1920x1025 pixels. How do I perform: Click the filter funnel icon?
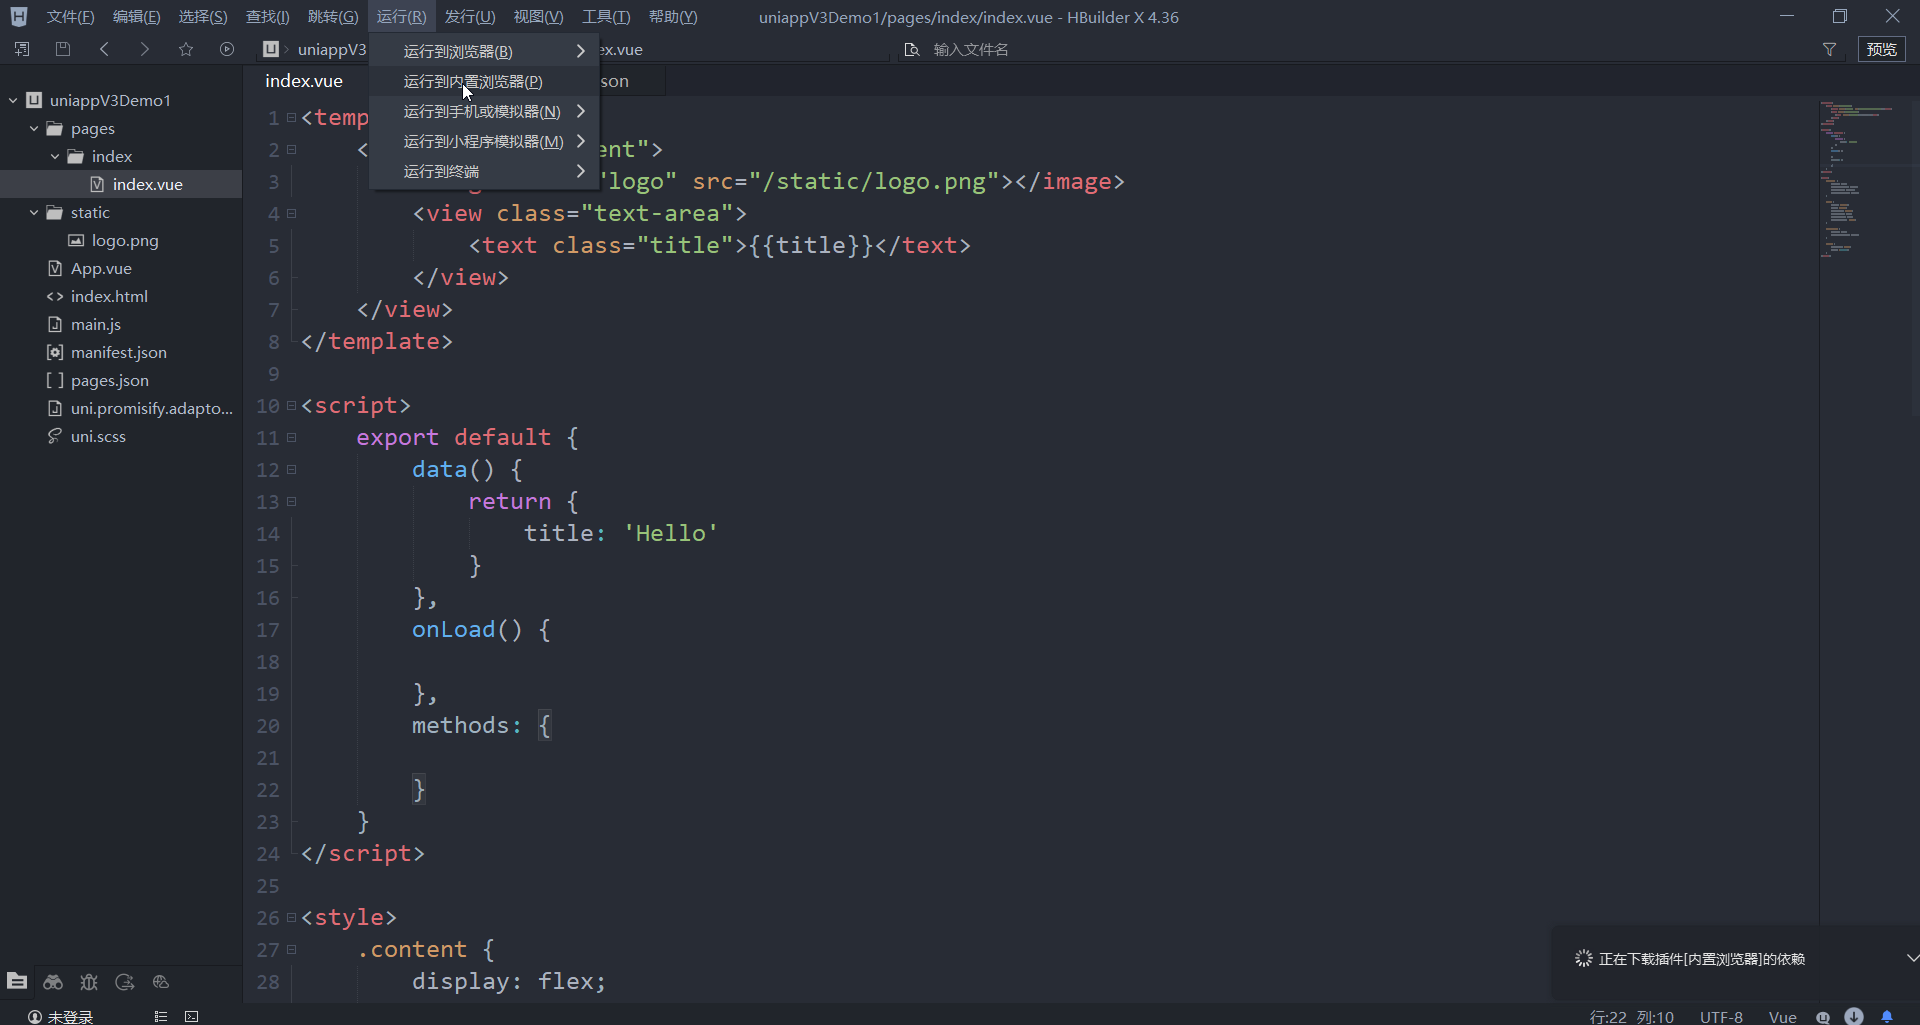coord(1829,49)
